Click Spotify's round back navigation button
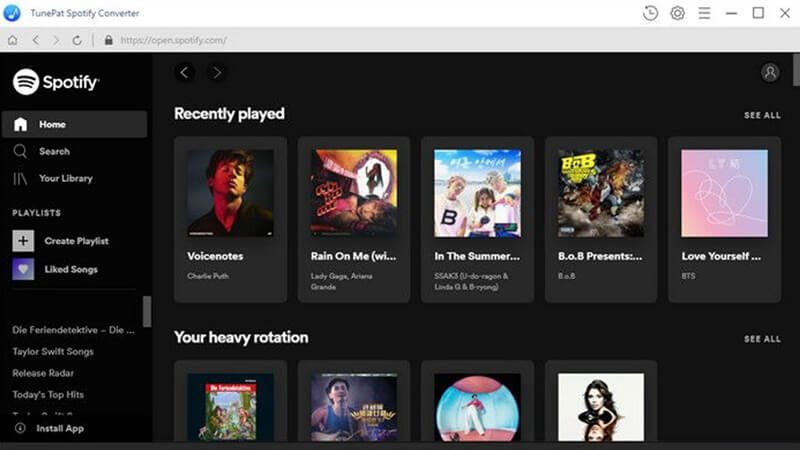 pos(185,72)
